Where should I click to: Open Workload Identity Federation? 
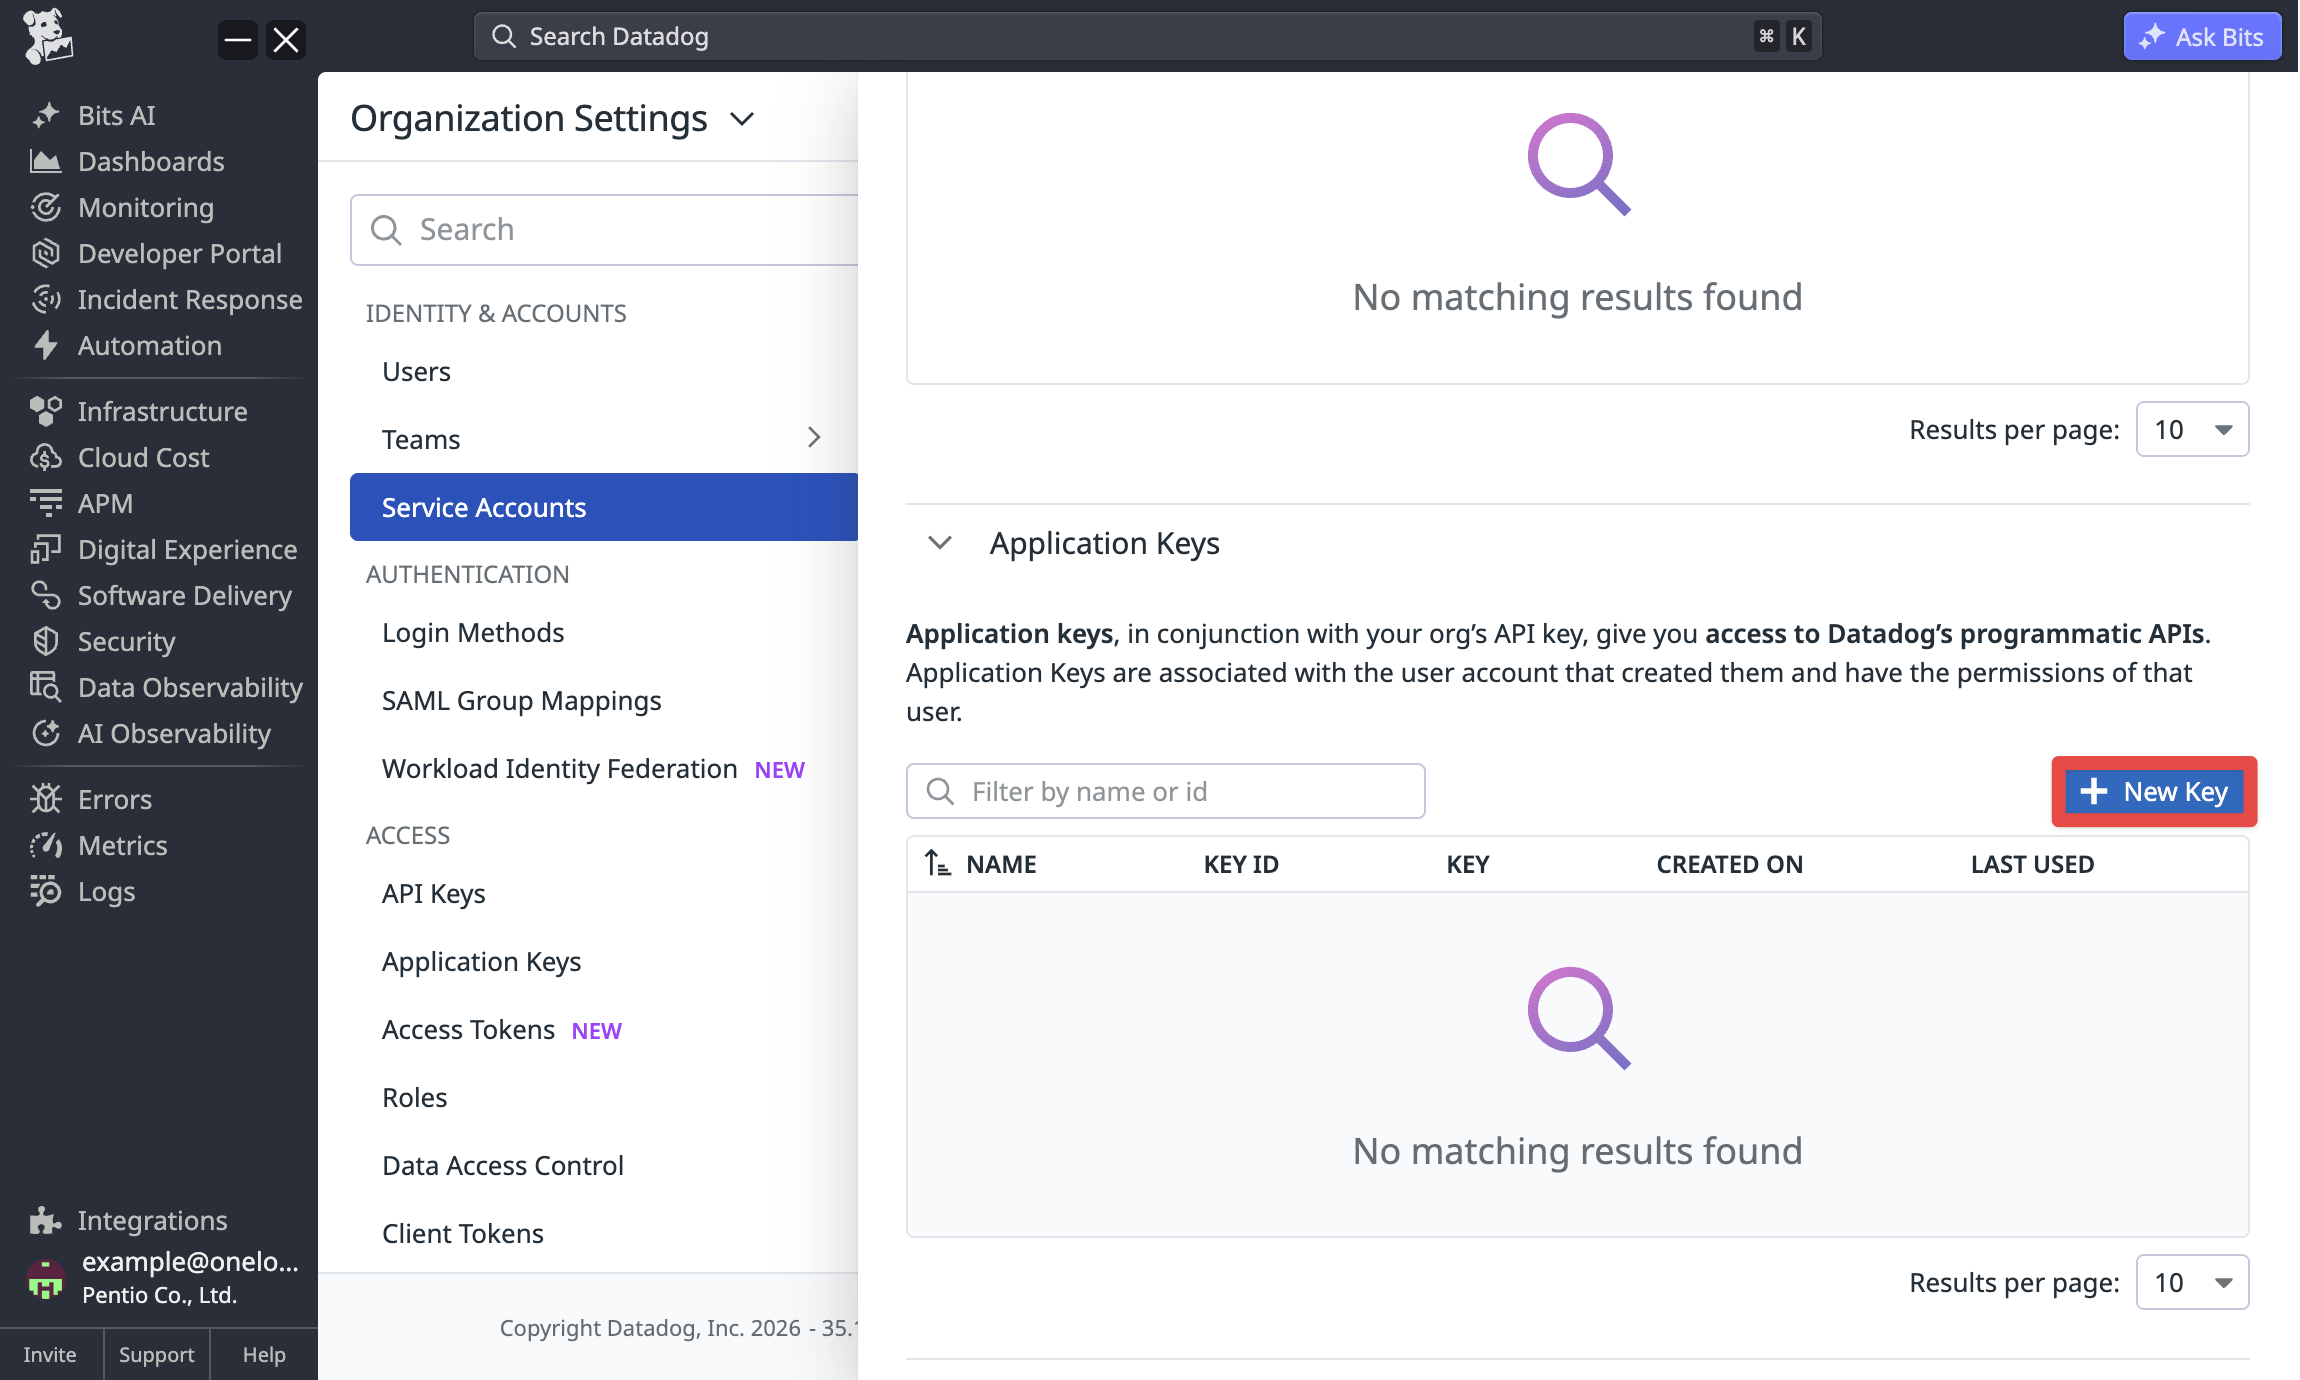[x=560, y=768]
